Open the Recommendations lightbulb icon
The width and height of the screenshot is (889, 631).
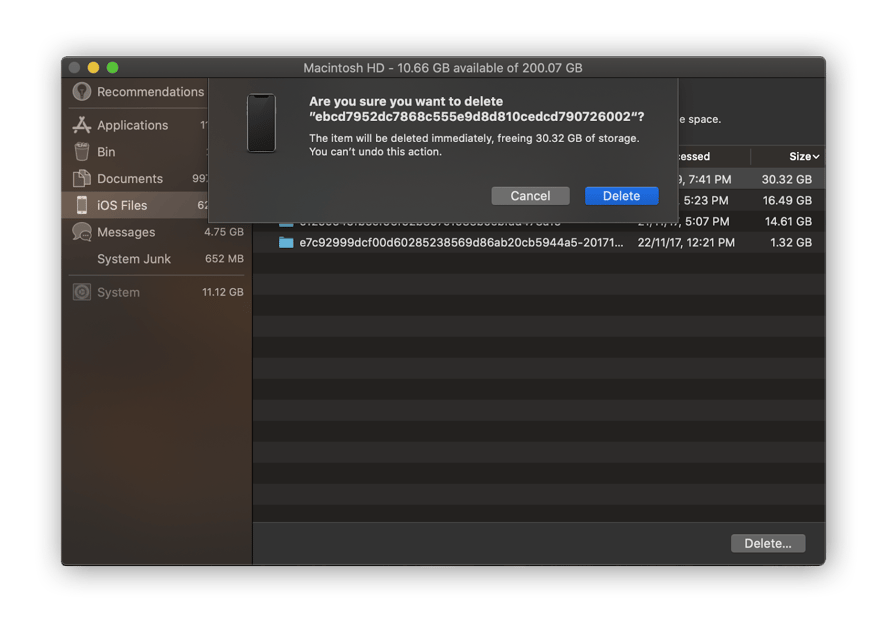(81, 92)
